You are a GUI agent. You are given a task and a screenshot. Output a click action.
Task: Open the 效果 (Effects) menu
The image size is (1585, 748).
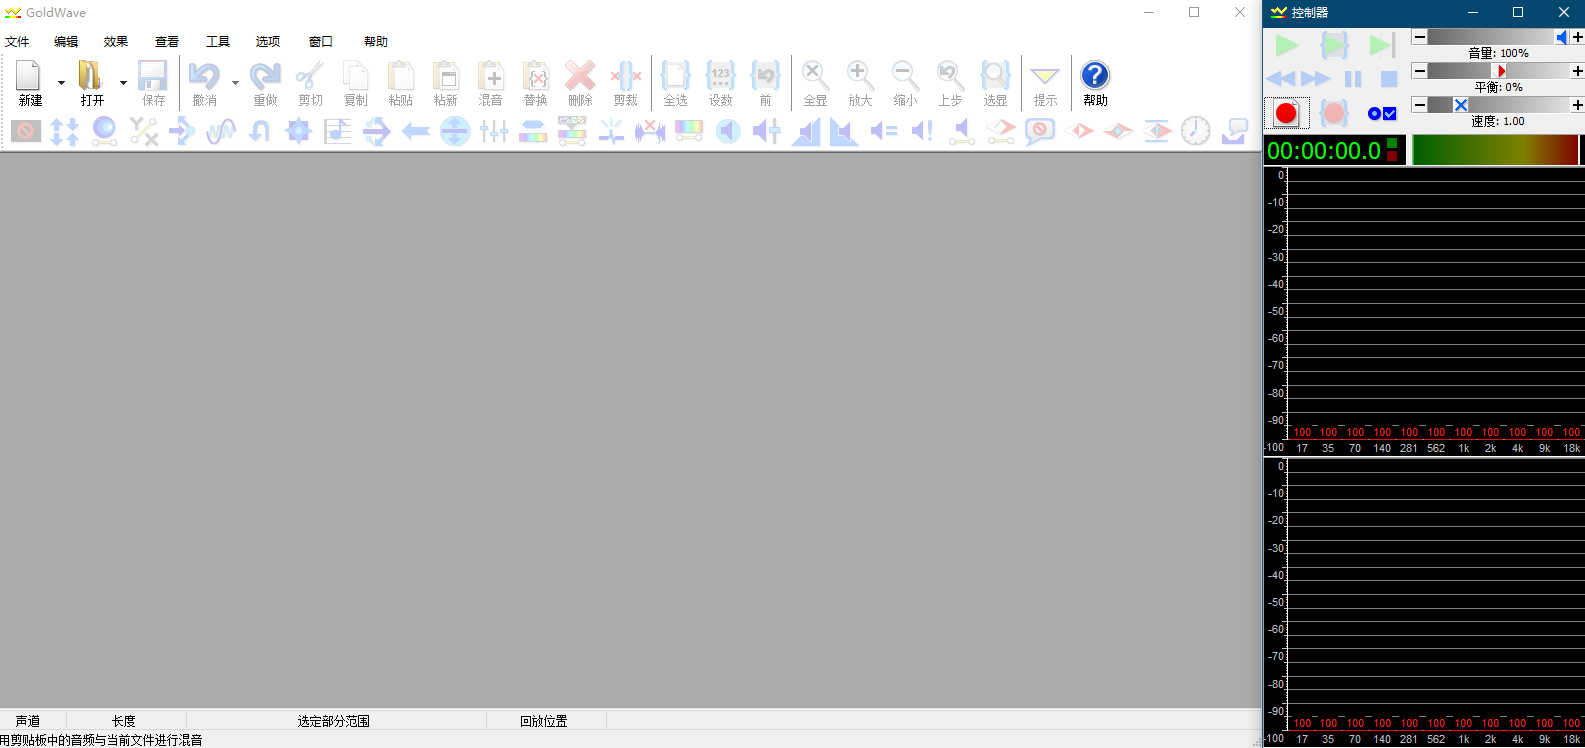click(x=116, y=42)
